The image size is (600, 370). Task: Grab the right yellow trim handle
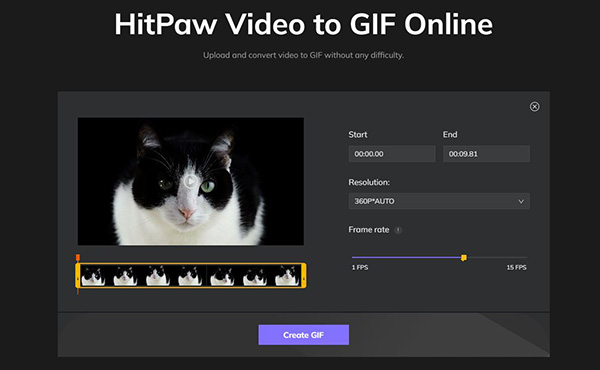coord(304,275)
